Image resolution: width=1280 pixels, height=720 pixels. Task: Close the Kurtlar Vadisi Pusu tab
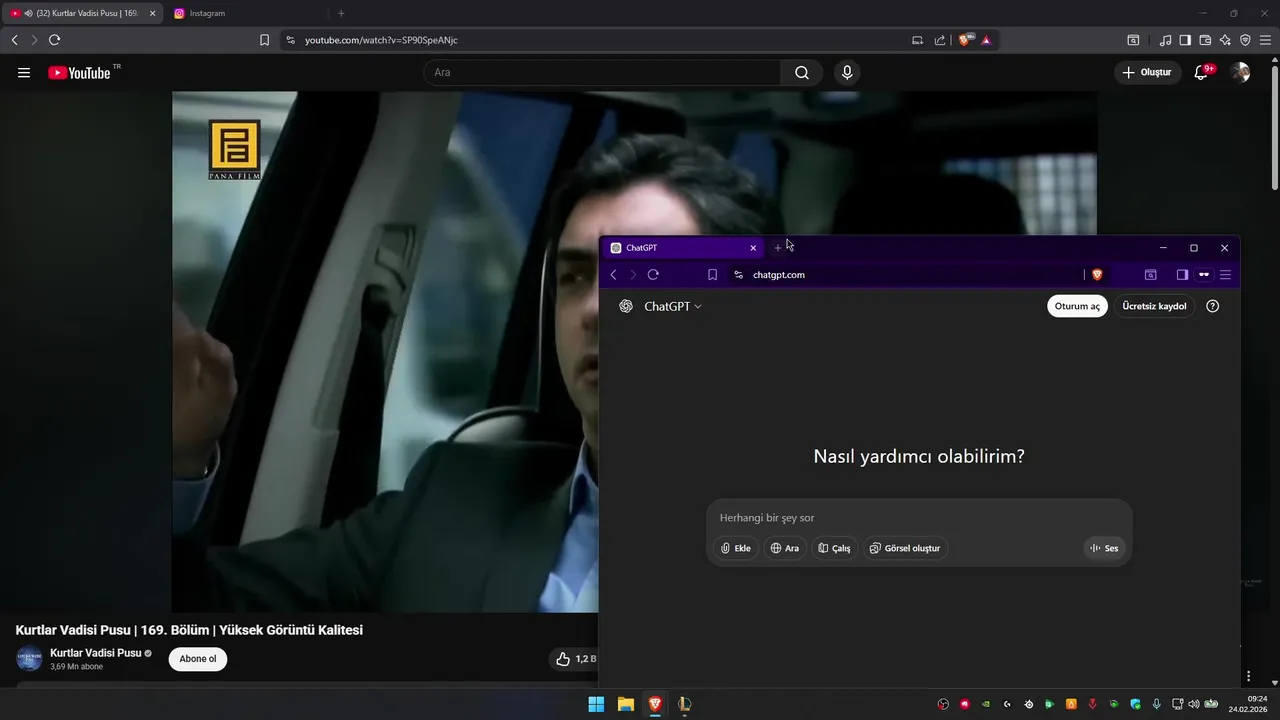tap(153, 13)
